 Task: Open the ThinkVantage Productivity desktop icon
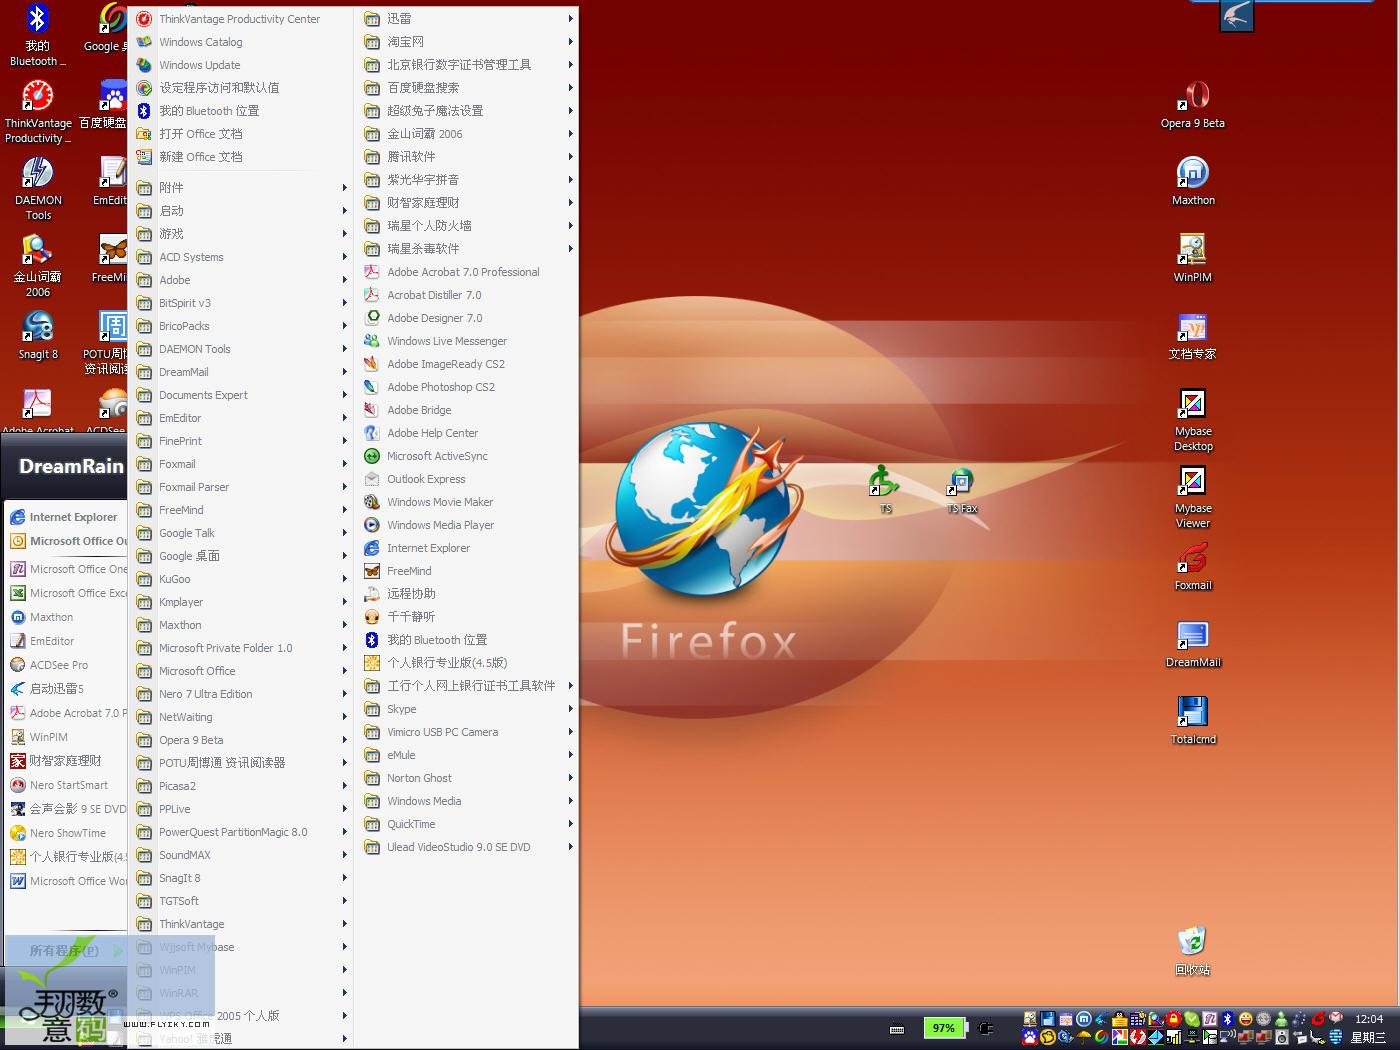coord(37,112)
